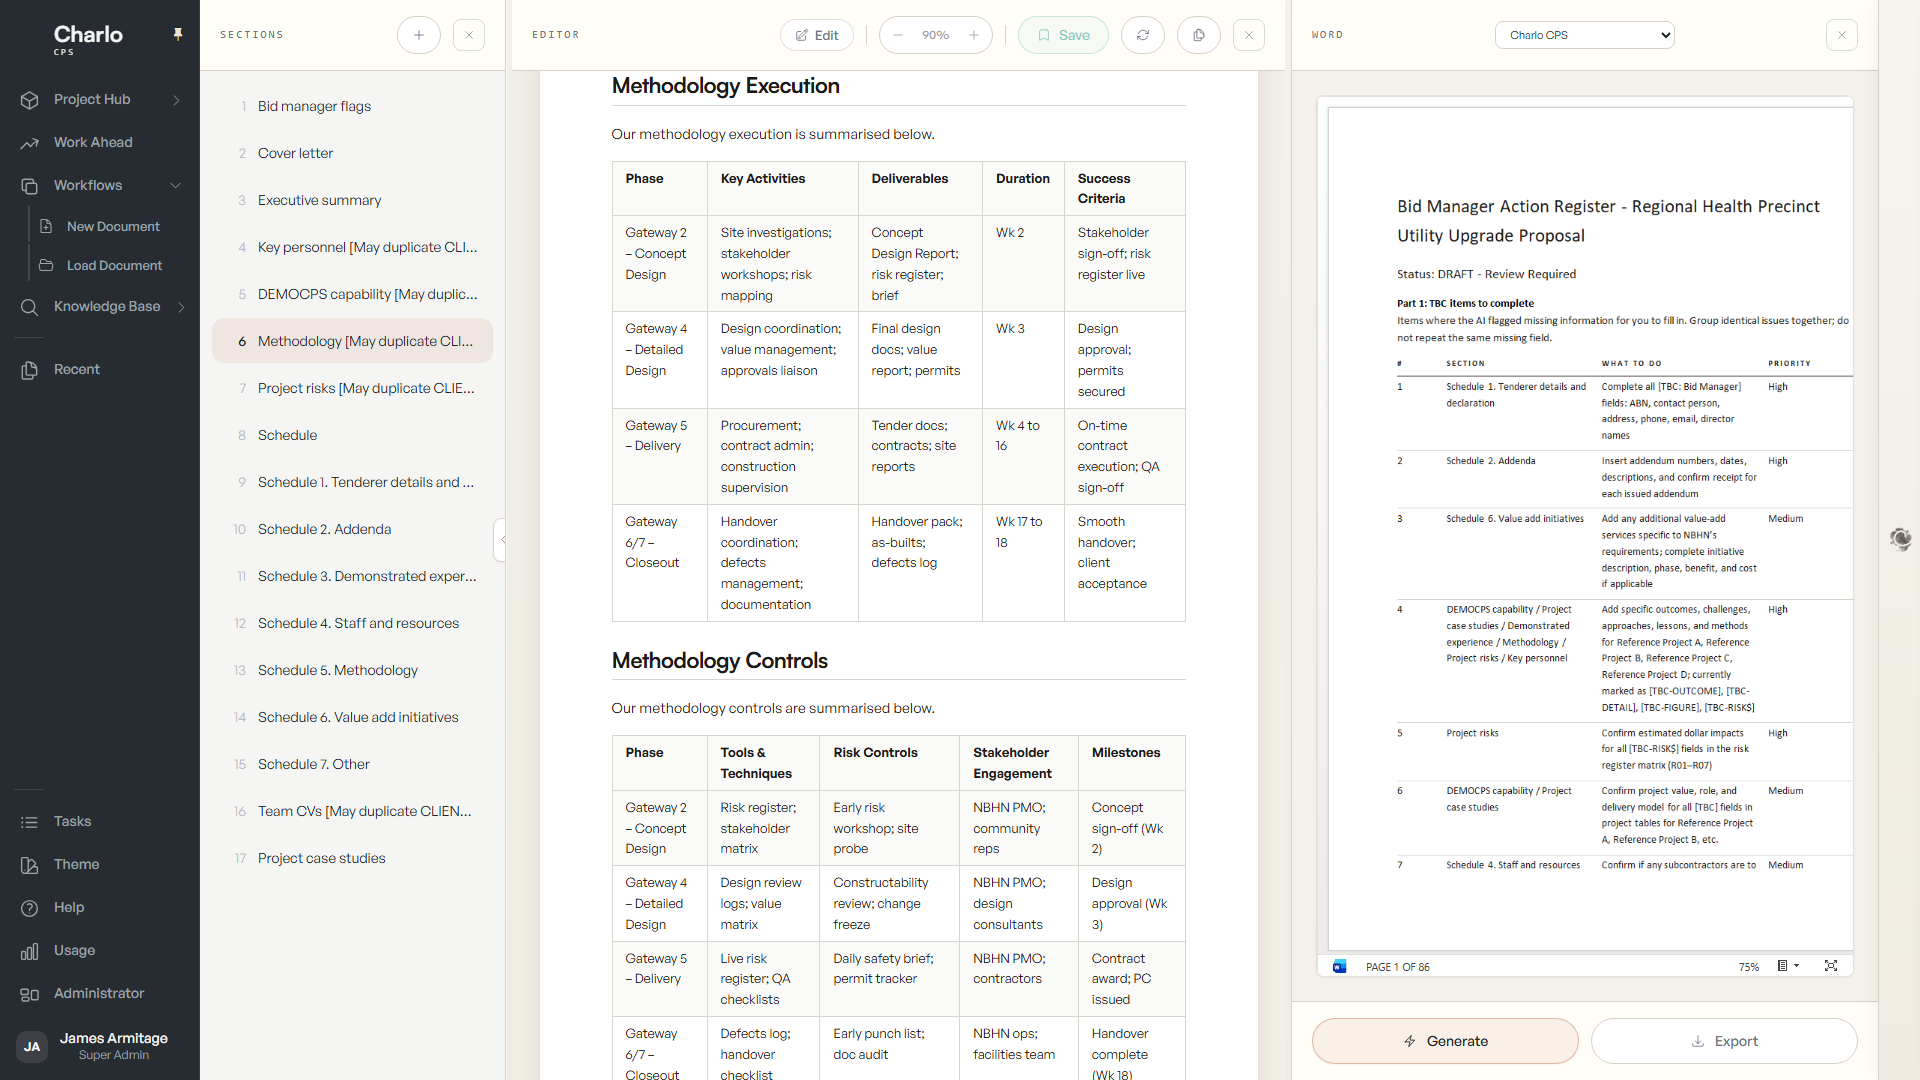Select Schedule 1. Tenderer details section

pos(352,482)
